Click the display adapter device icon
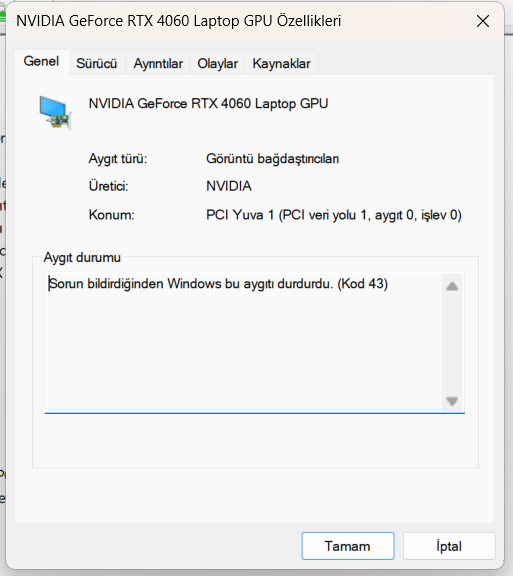The image size is (513, 576). click(55, 113)
